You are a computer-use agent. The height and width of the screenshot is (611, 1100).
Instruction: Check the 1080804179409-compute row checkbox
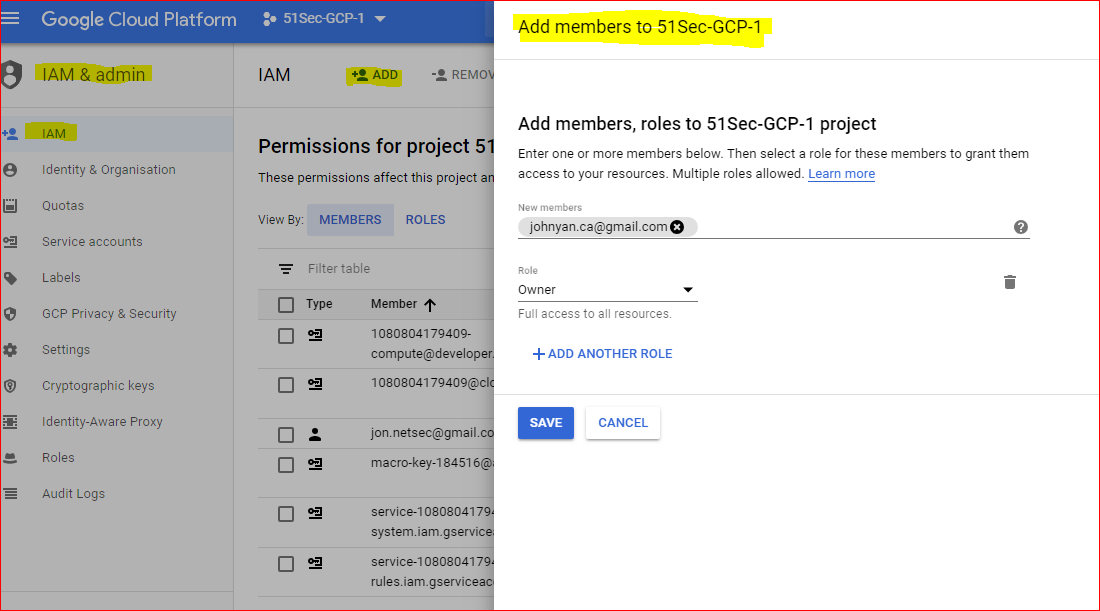(286, 336)
